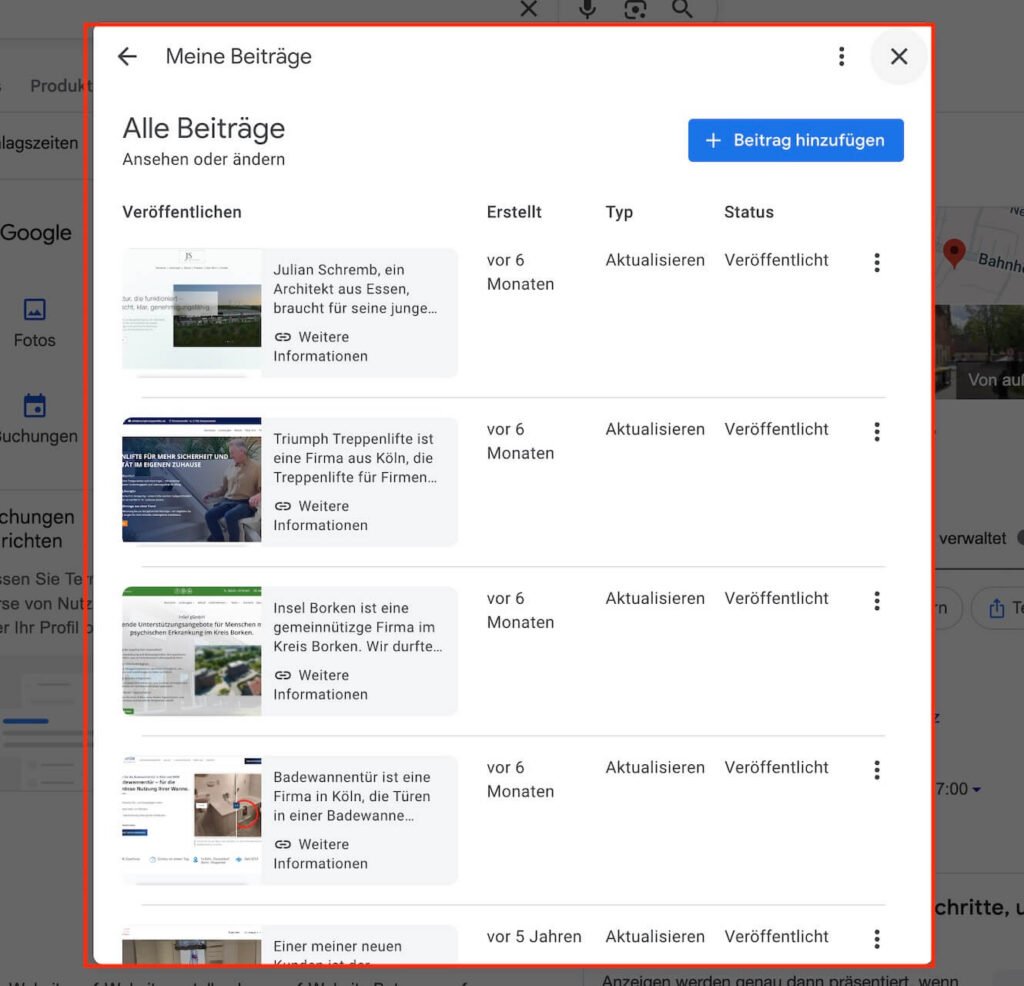
Task: Click the Typ column header
Action: point(618,212)
